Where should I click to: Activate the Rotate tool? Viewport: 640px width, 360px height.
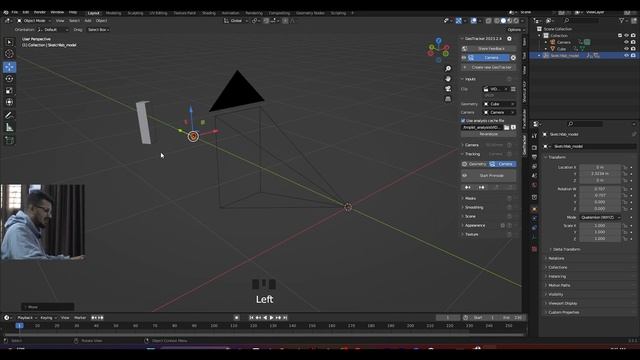(x=9, y=78)
